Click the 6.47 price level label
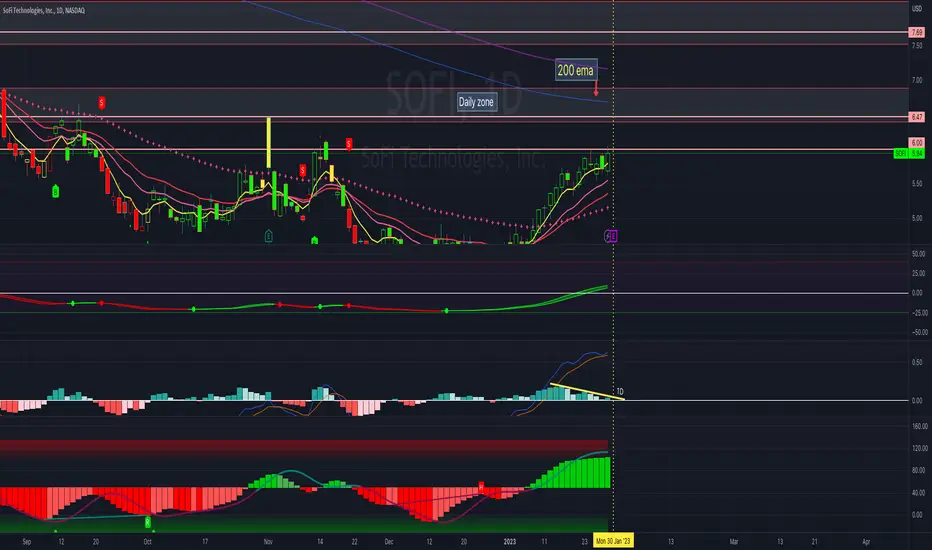 (x=917, y=117)
